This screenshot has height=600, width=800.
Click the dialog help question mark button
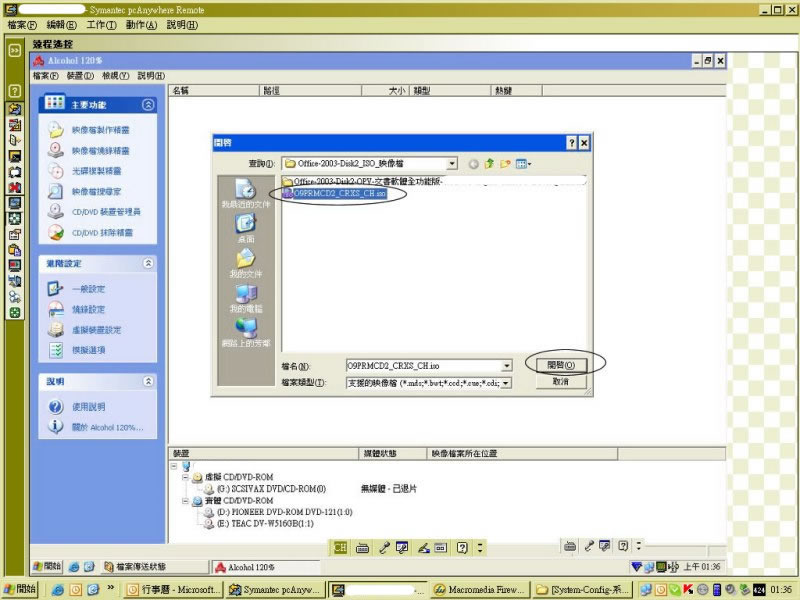point(571,143)
